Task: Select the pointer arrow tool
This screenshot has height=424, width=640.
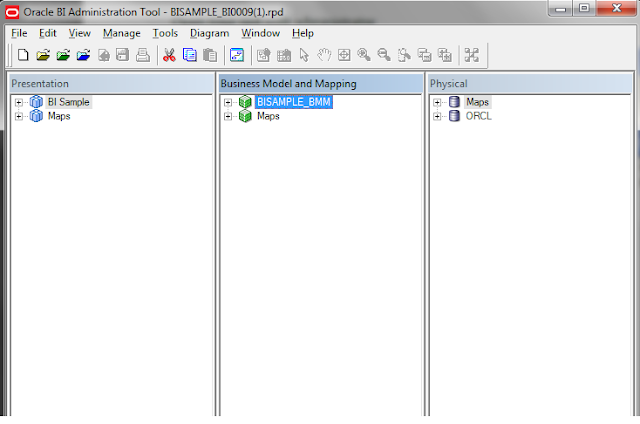Action: tap(304, 55)
